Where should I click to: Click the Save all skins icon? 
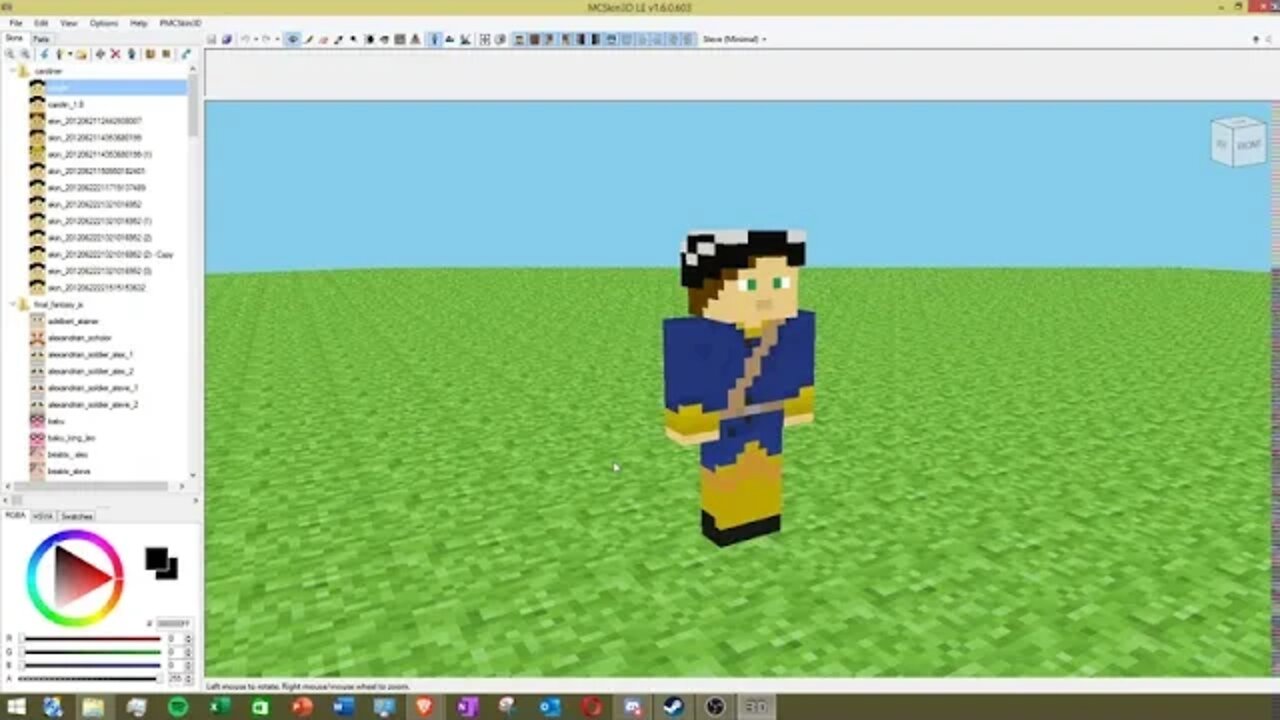pyautogui.click(x=227, y=39)
